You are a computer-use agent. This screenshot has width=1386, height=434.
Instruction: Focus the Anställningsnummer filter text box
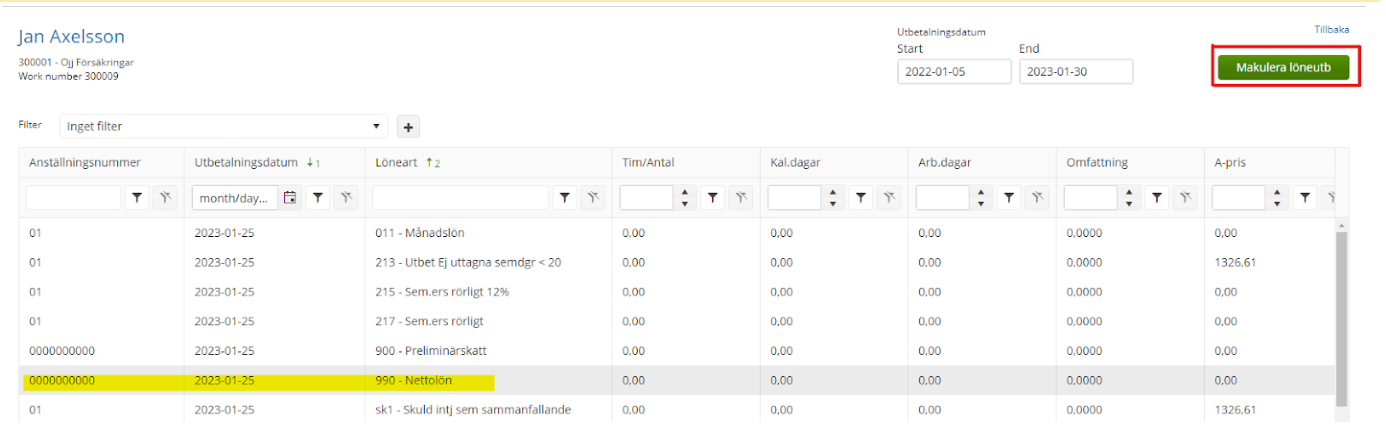pos(74,198)
